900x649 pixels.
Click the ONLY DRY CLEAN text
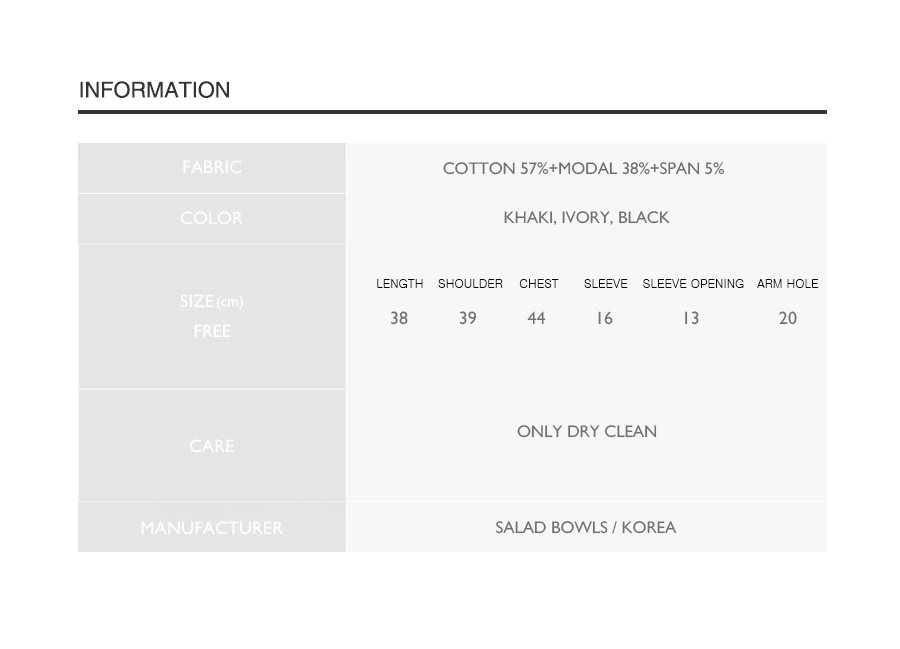[x=587, y=432]
